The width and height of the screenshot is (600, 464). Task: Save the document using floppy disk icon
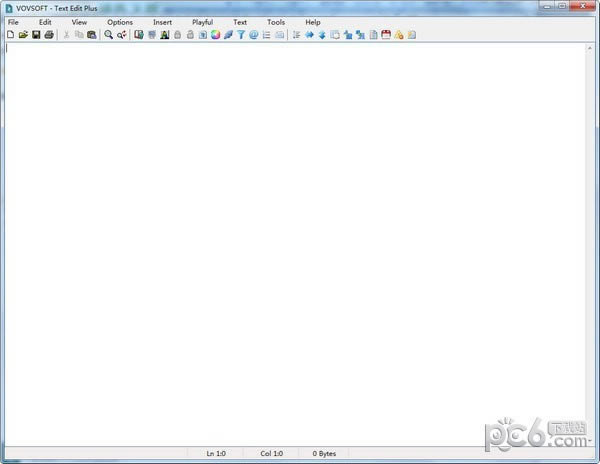tap(36, 35)
